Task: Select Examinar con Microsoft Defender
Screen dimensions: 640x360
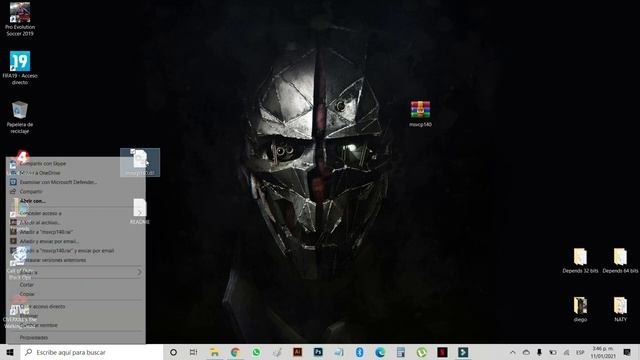Action: pos(76,182)
